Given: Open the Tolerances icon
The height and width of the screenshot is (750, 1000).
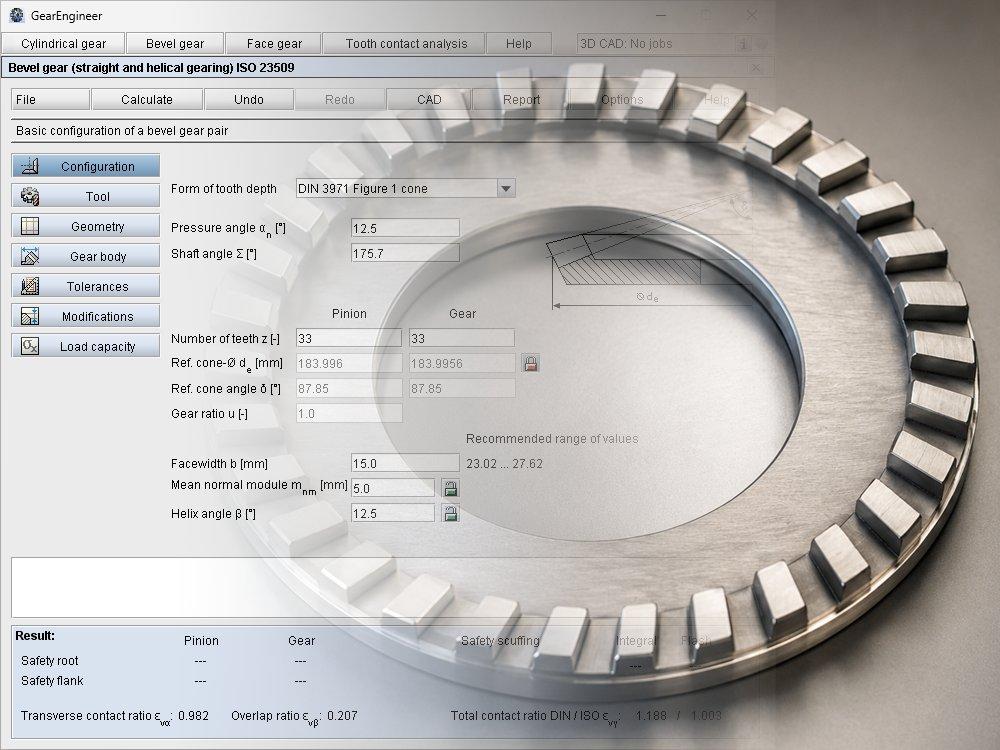Looking at the screenshot, I should (x=30, y=286).
